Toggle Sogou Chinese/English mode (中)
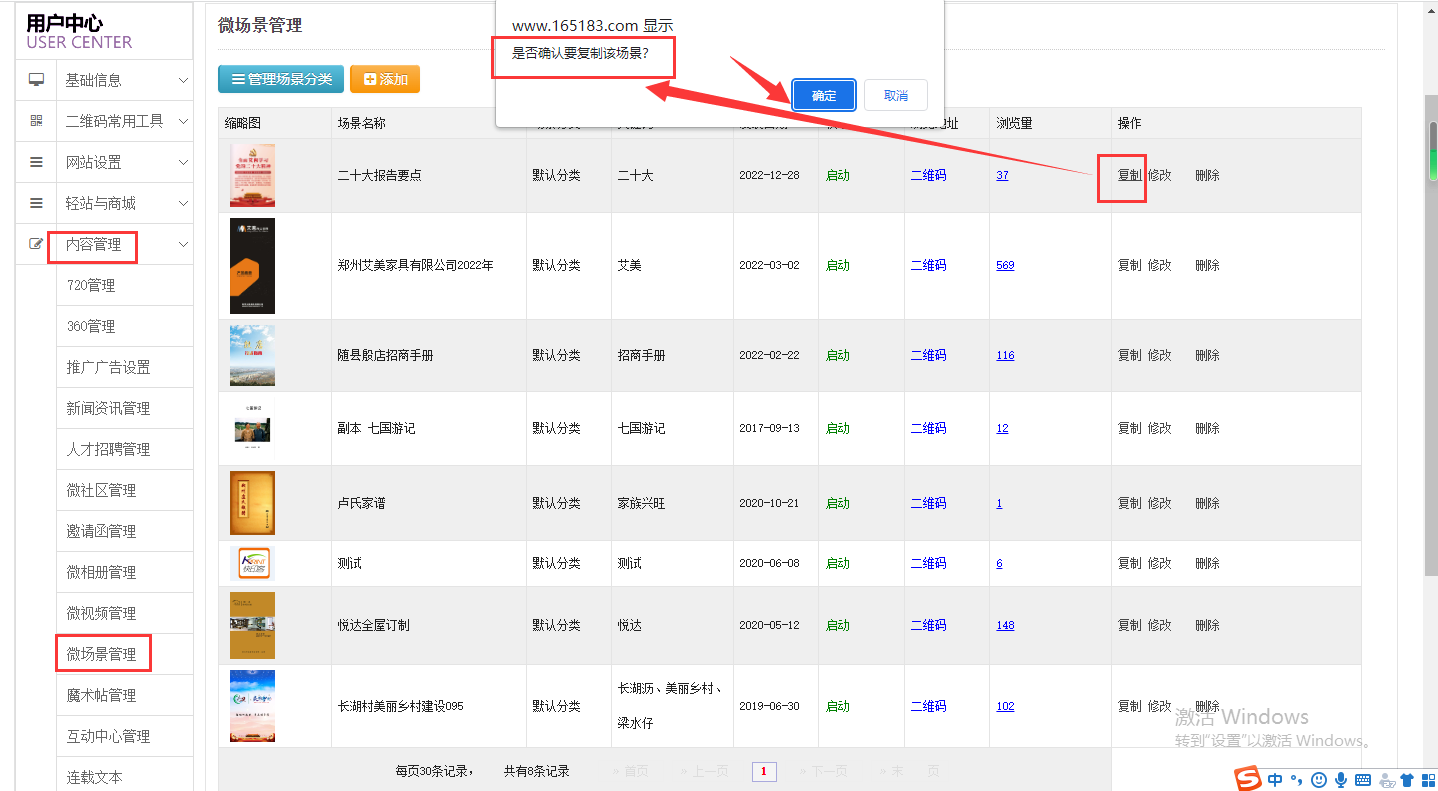 (x=1275, y=779)
